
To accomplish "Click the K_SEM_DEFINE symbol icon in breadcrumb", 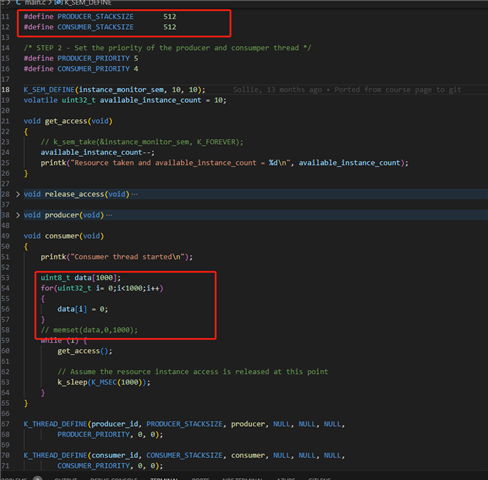I will [x=58, y=3].
